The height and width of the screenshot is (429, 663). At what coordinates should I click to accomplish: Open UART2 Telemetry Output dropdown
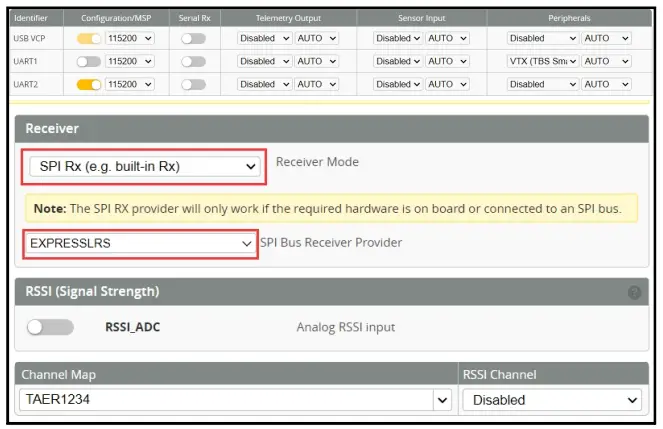point(265,84)
